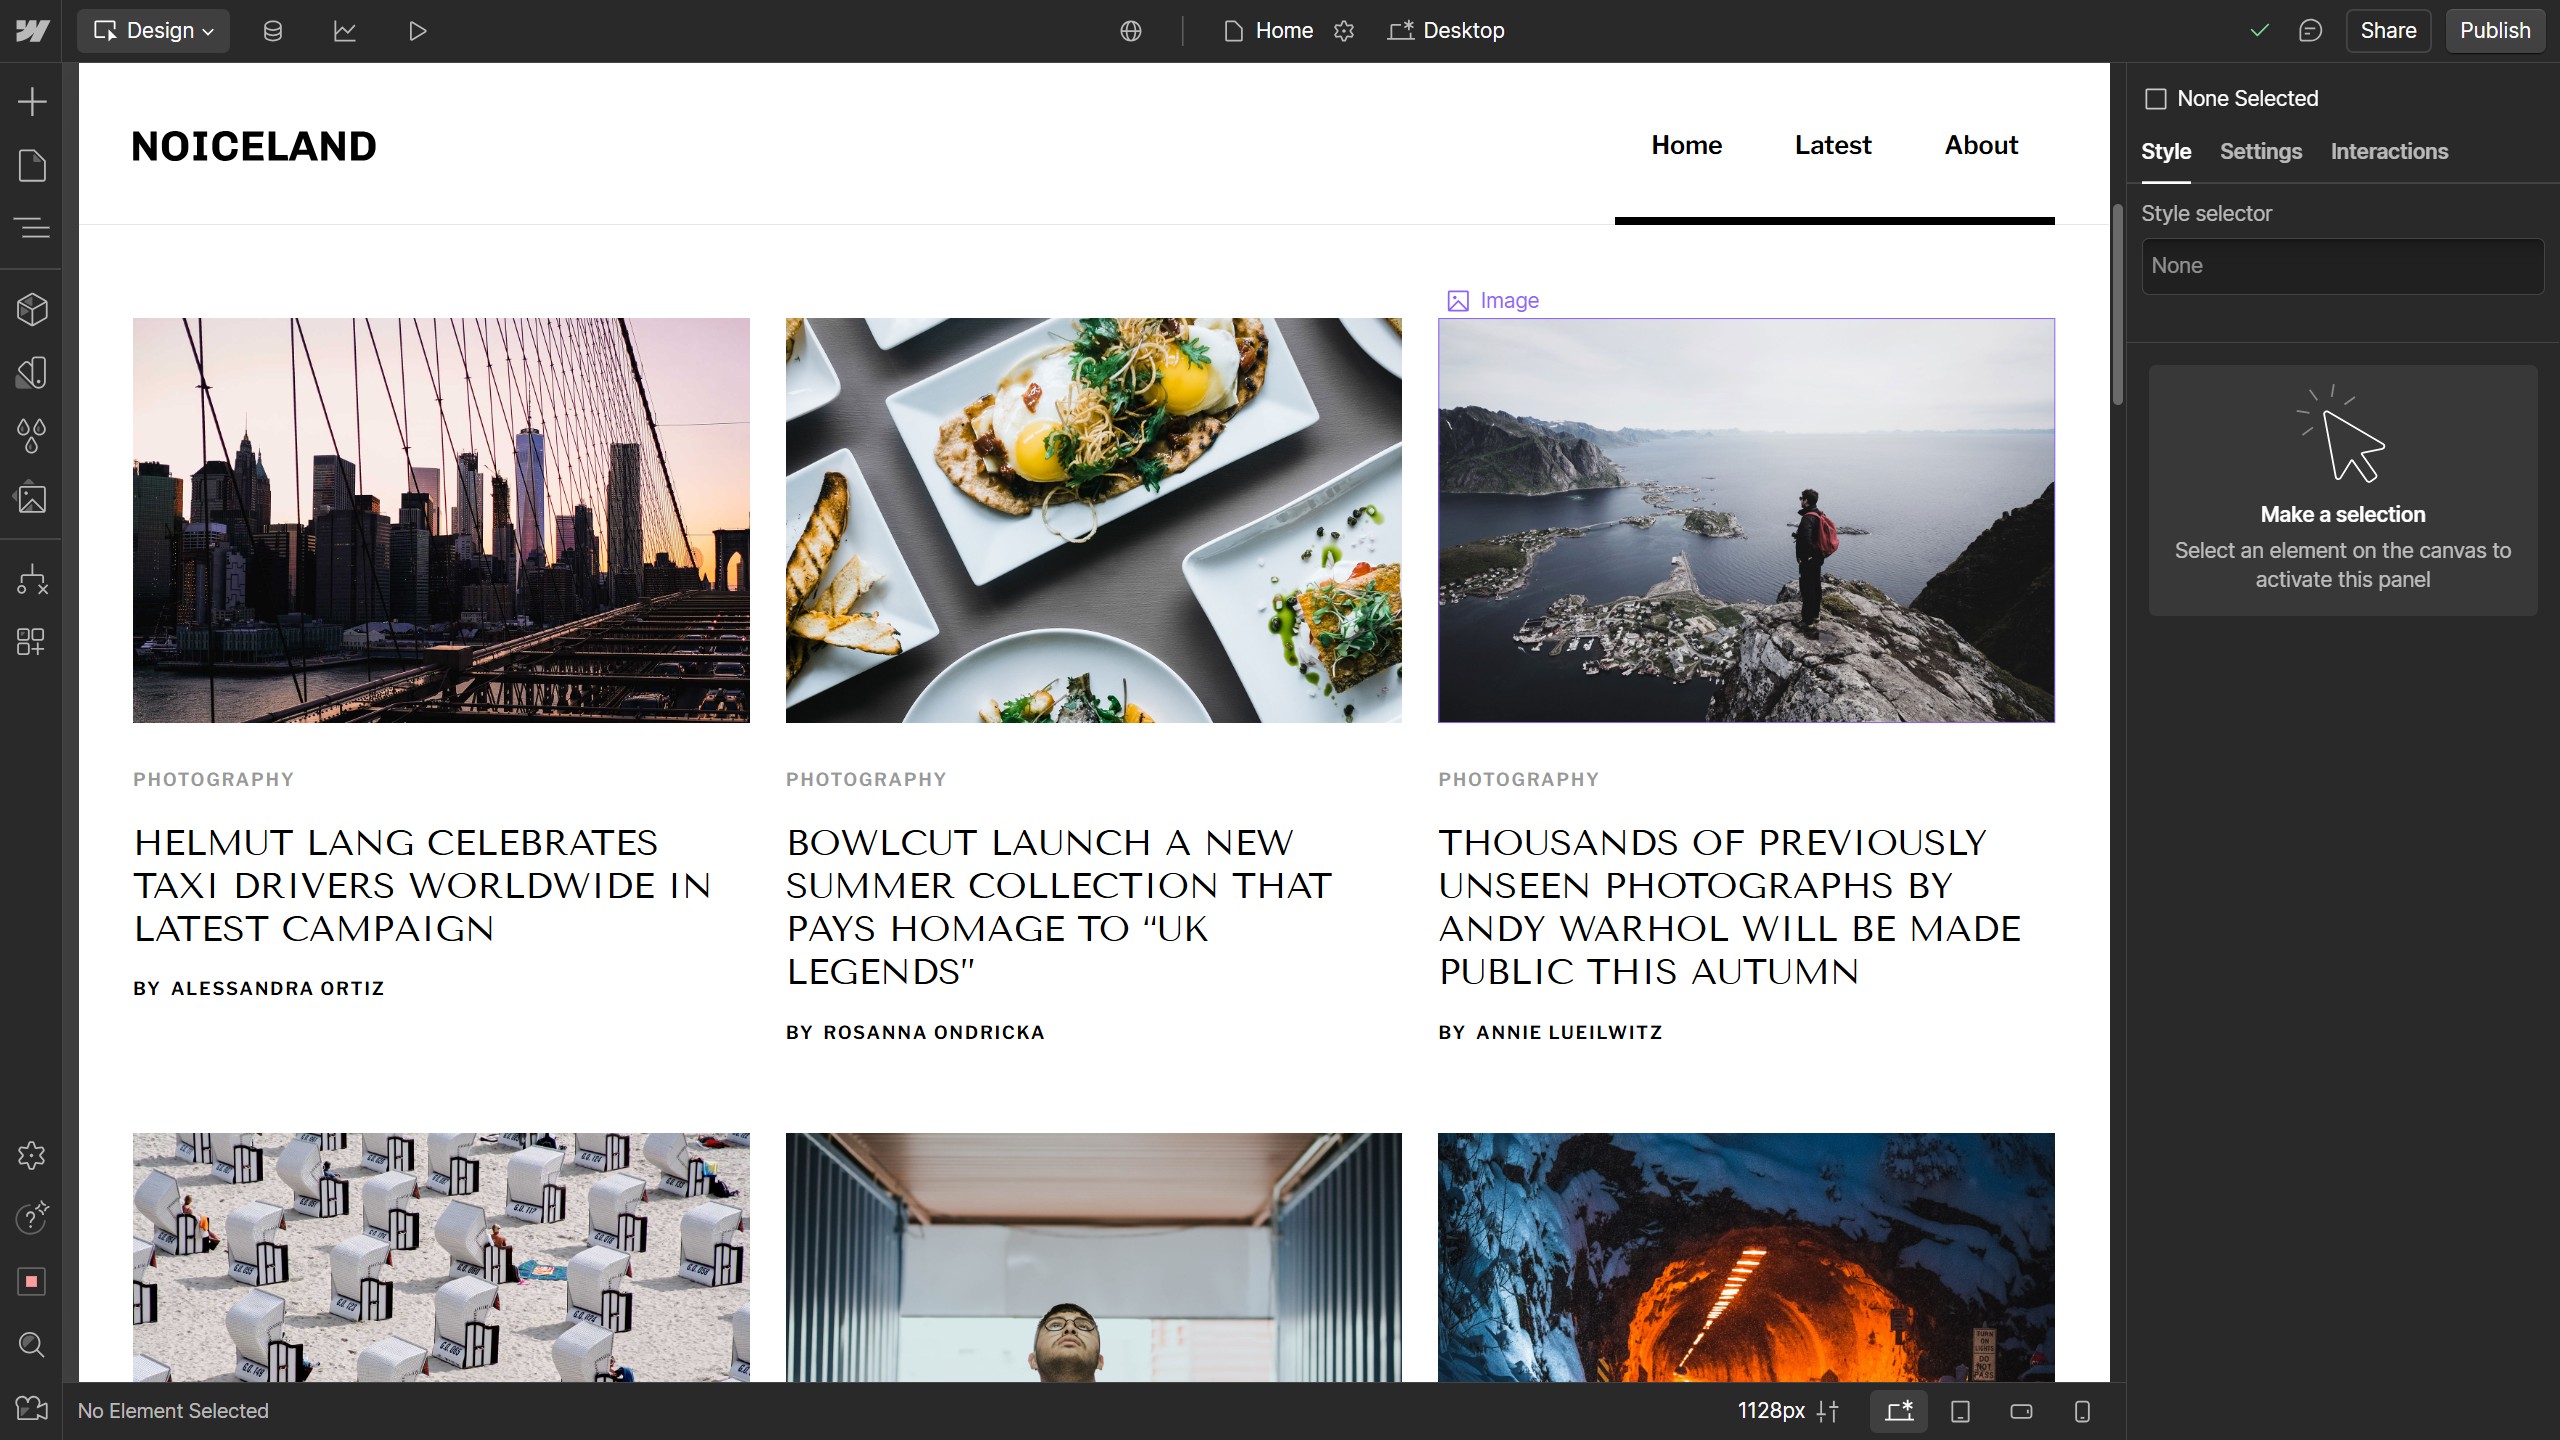2560x1440 pixels.
Task: Switch to the Settings tab
Action: [x=2261, y=152]
